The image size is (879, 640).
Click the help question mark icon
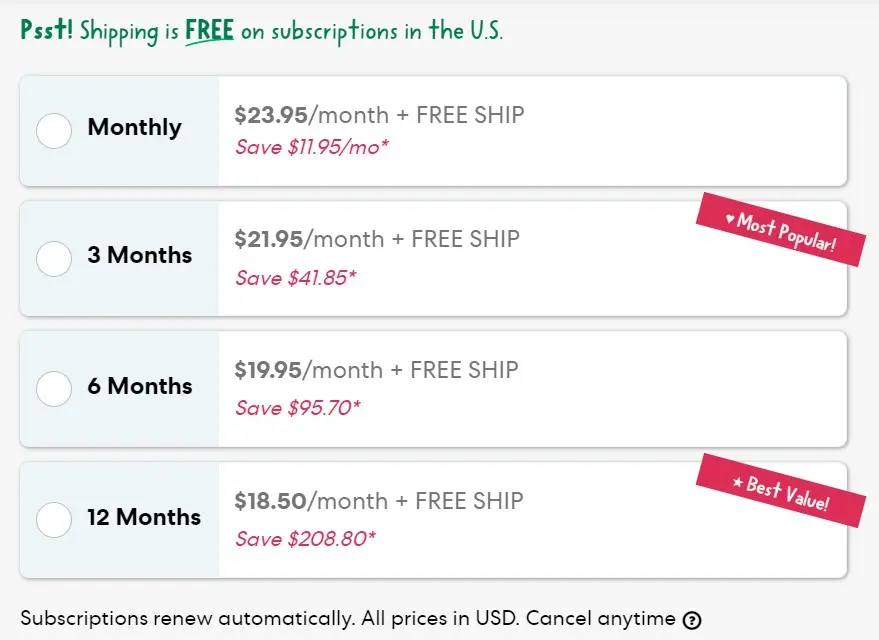click(692, 620)
